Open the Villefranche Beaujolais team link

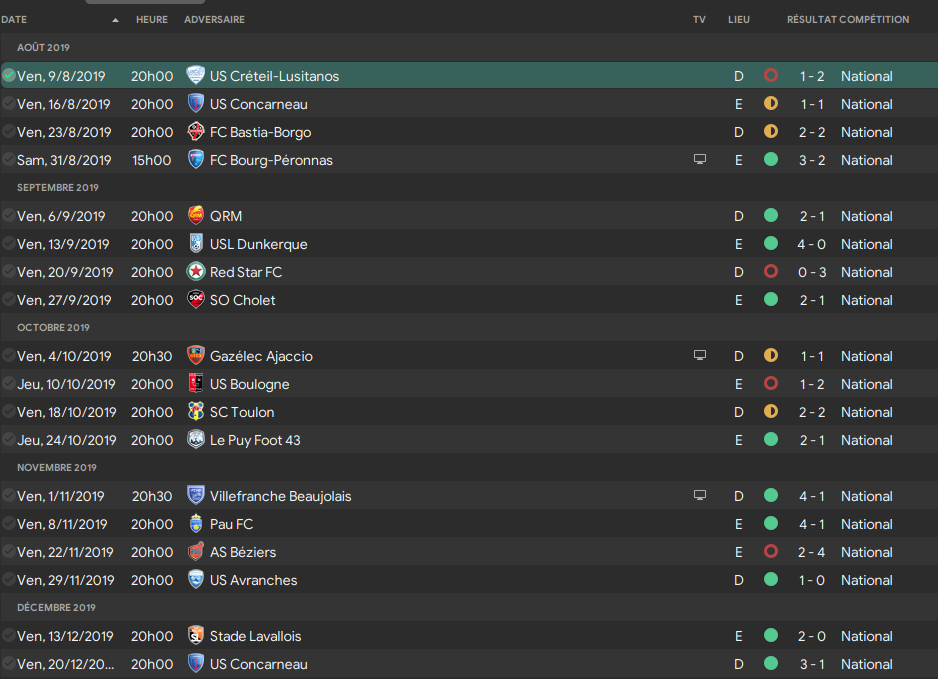click(x=281, y=496)
